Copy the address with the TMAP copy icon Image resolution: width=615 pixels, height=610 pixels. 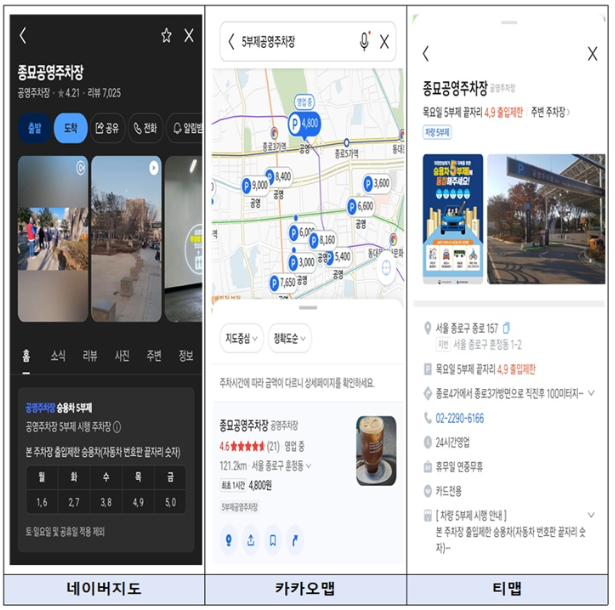click(507, 327)
